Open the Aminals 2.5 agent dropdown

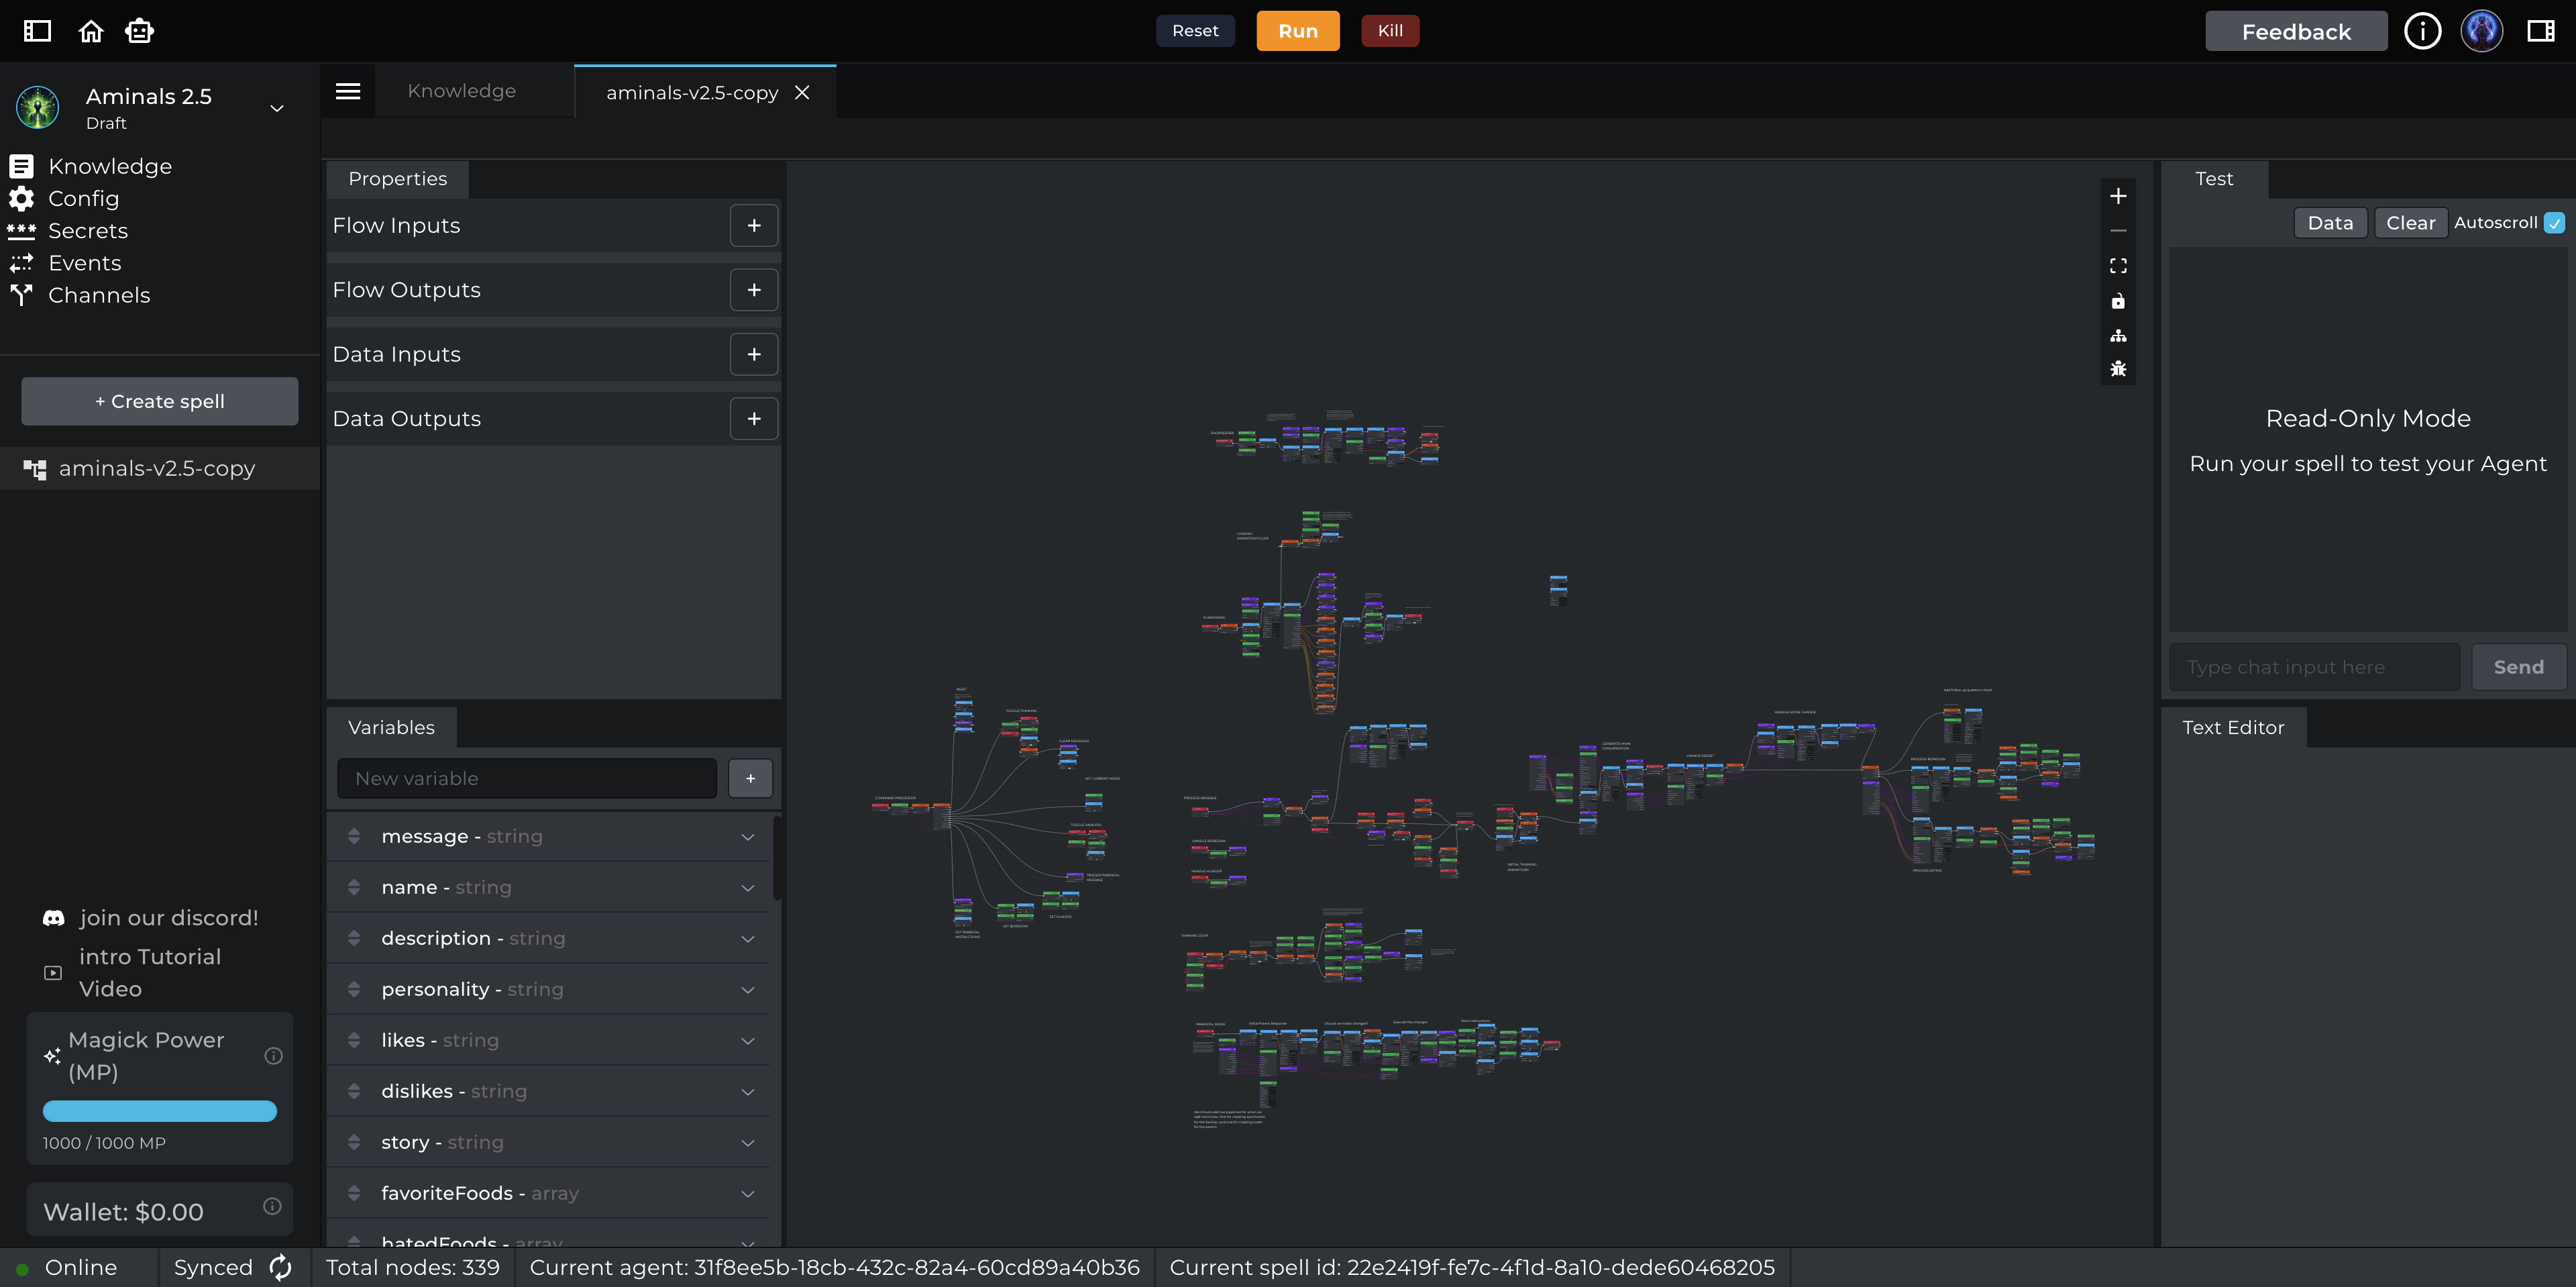277,108
